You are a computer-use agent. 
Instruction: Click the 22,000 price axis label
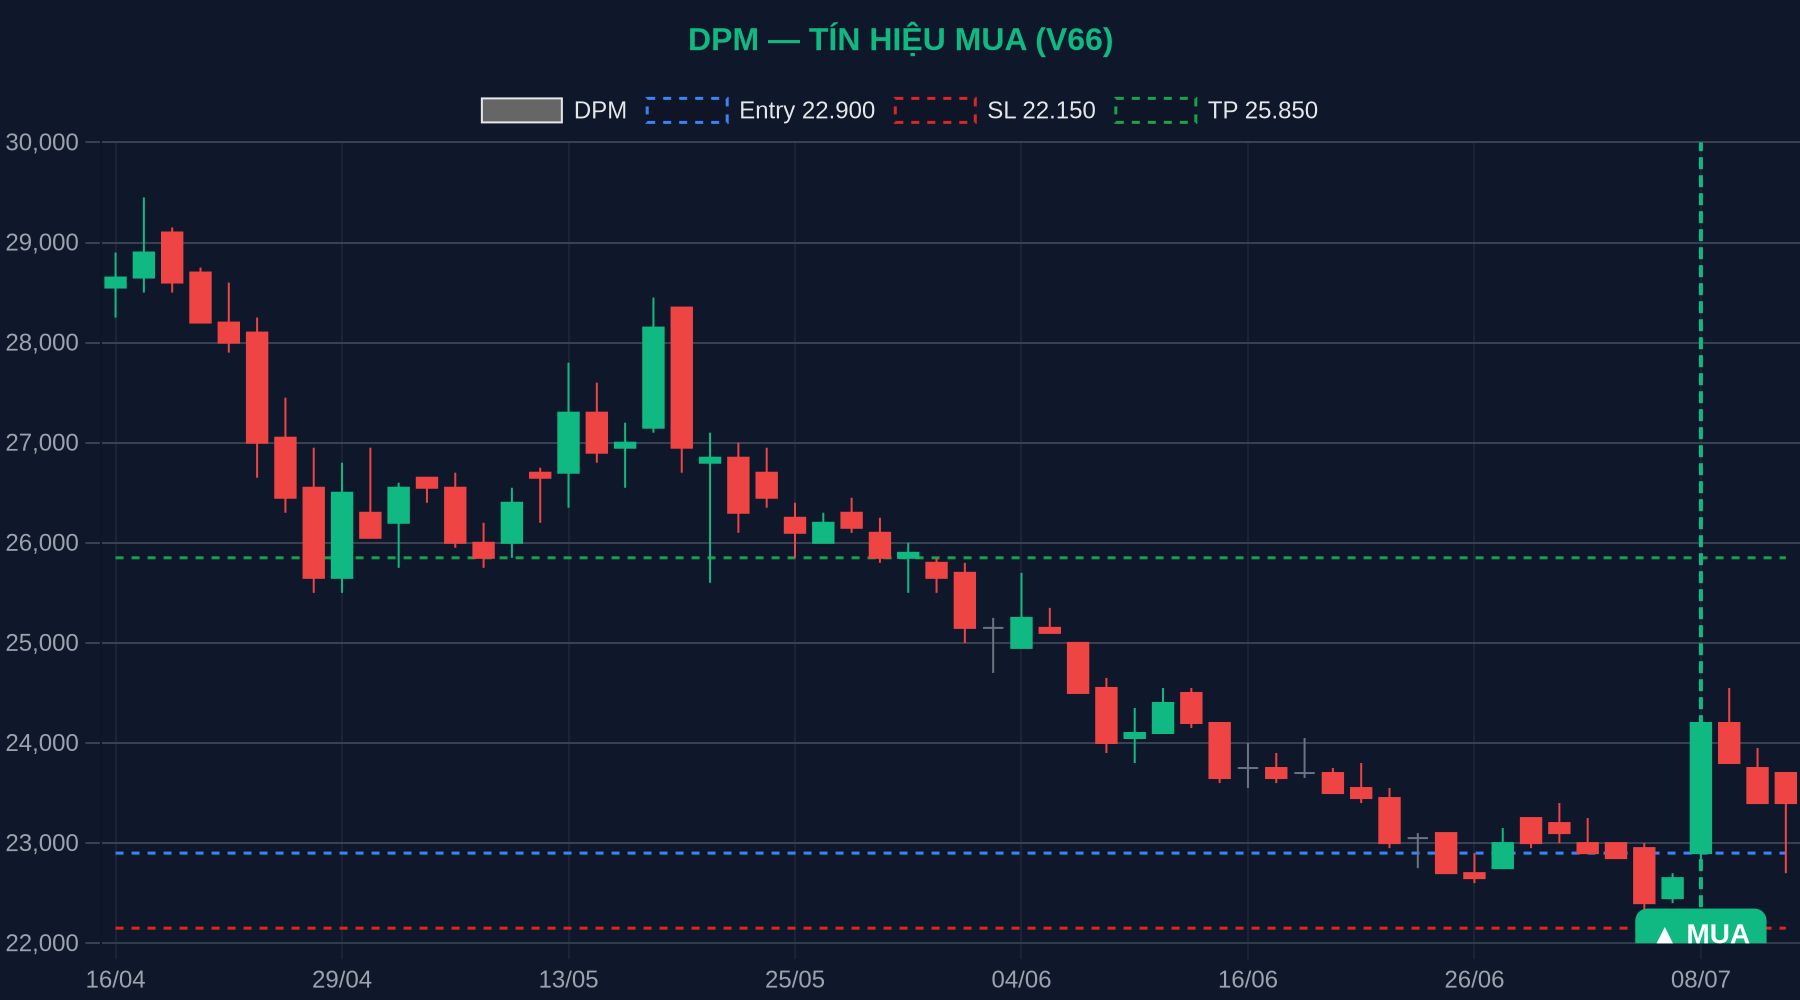[42, 943]
